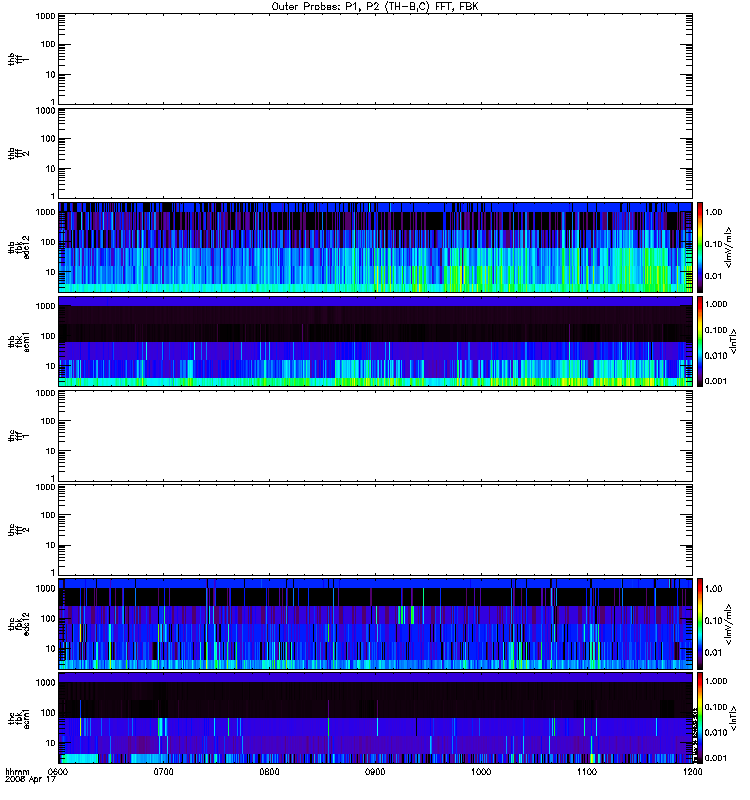
Task: Click the 0.100 tick on thb scm1 color bar
Action: click(716, 330)
